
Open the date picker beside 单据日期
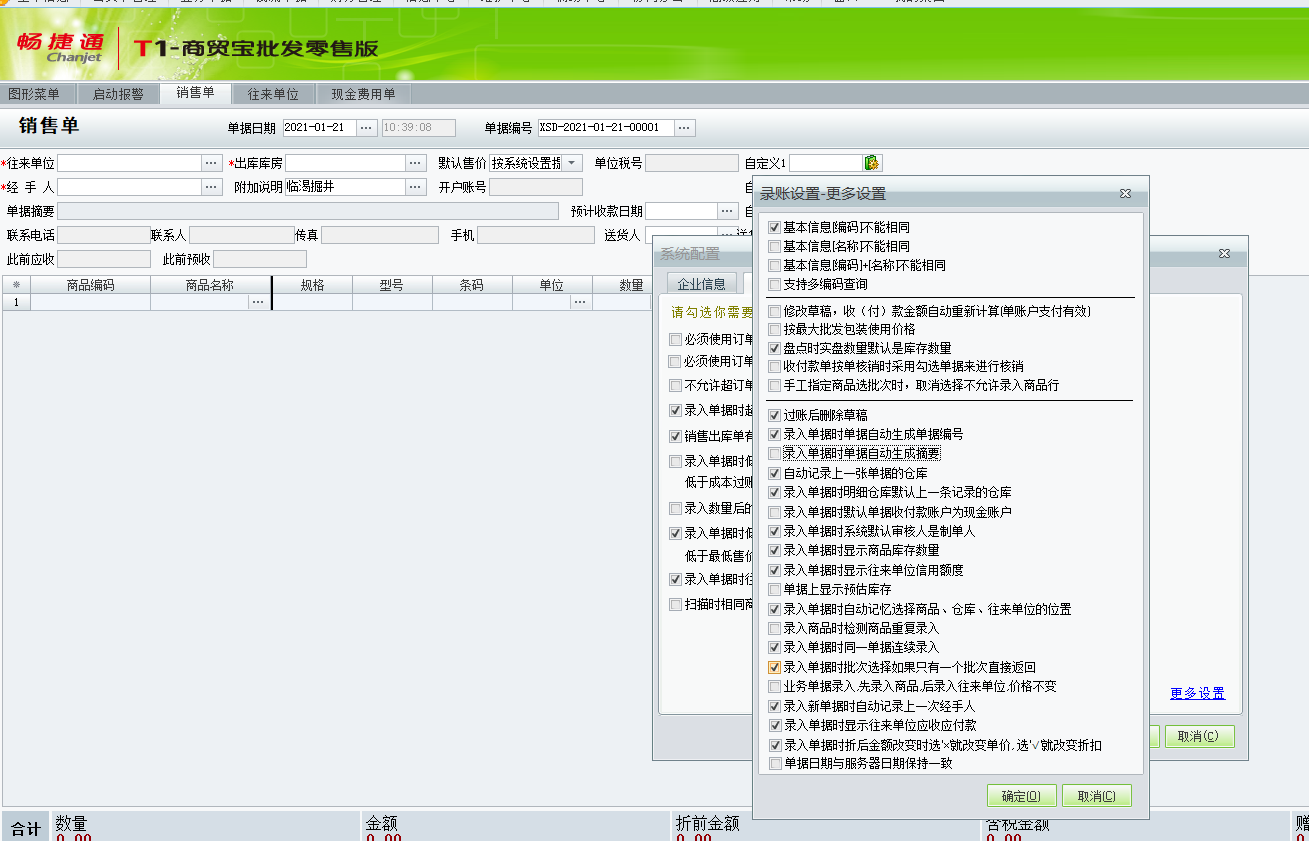pyautogui.click(x=367, y=128)
